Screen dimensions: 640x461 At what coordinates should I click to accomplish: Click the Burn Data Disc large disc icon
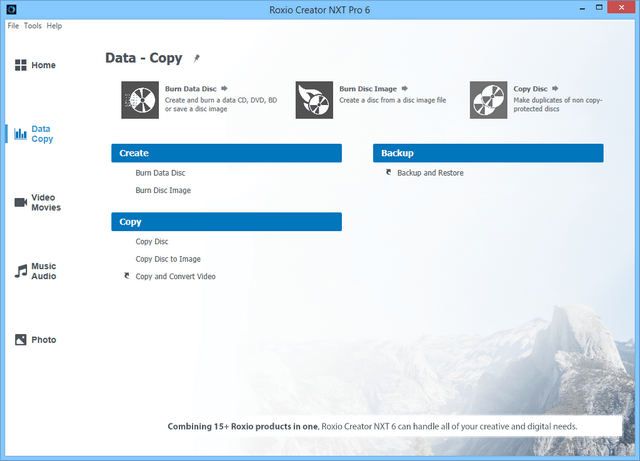[140, 100]
